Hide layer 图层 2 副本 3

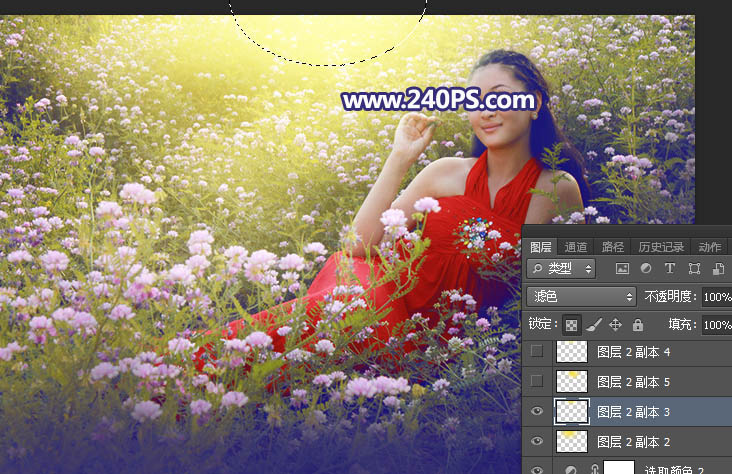point(538,411)
